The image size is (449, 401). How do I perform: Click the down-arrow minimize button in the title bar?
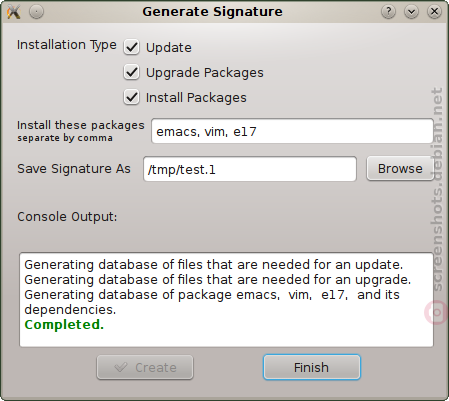[x=411, y=12]
